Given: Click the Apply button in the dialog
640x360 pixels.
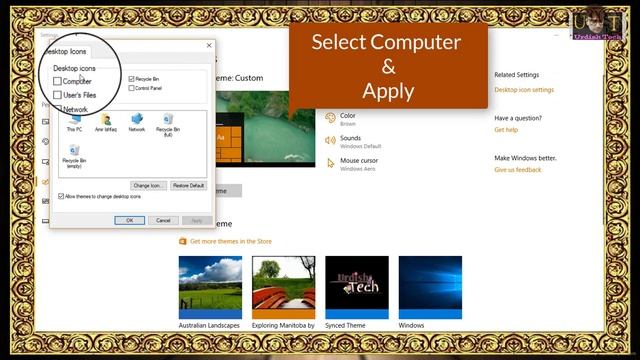Looking at the screenshot, I should point(197,220).
